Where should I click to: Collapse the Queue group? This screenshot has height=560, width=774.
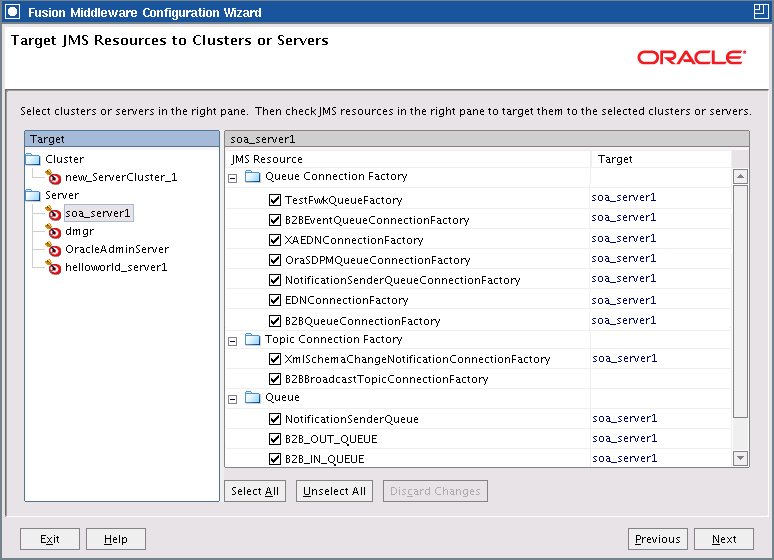[233, 399]
